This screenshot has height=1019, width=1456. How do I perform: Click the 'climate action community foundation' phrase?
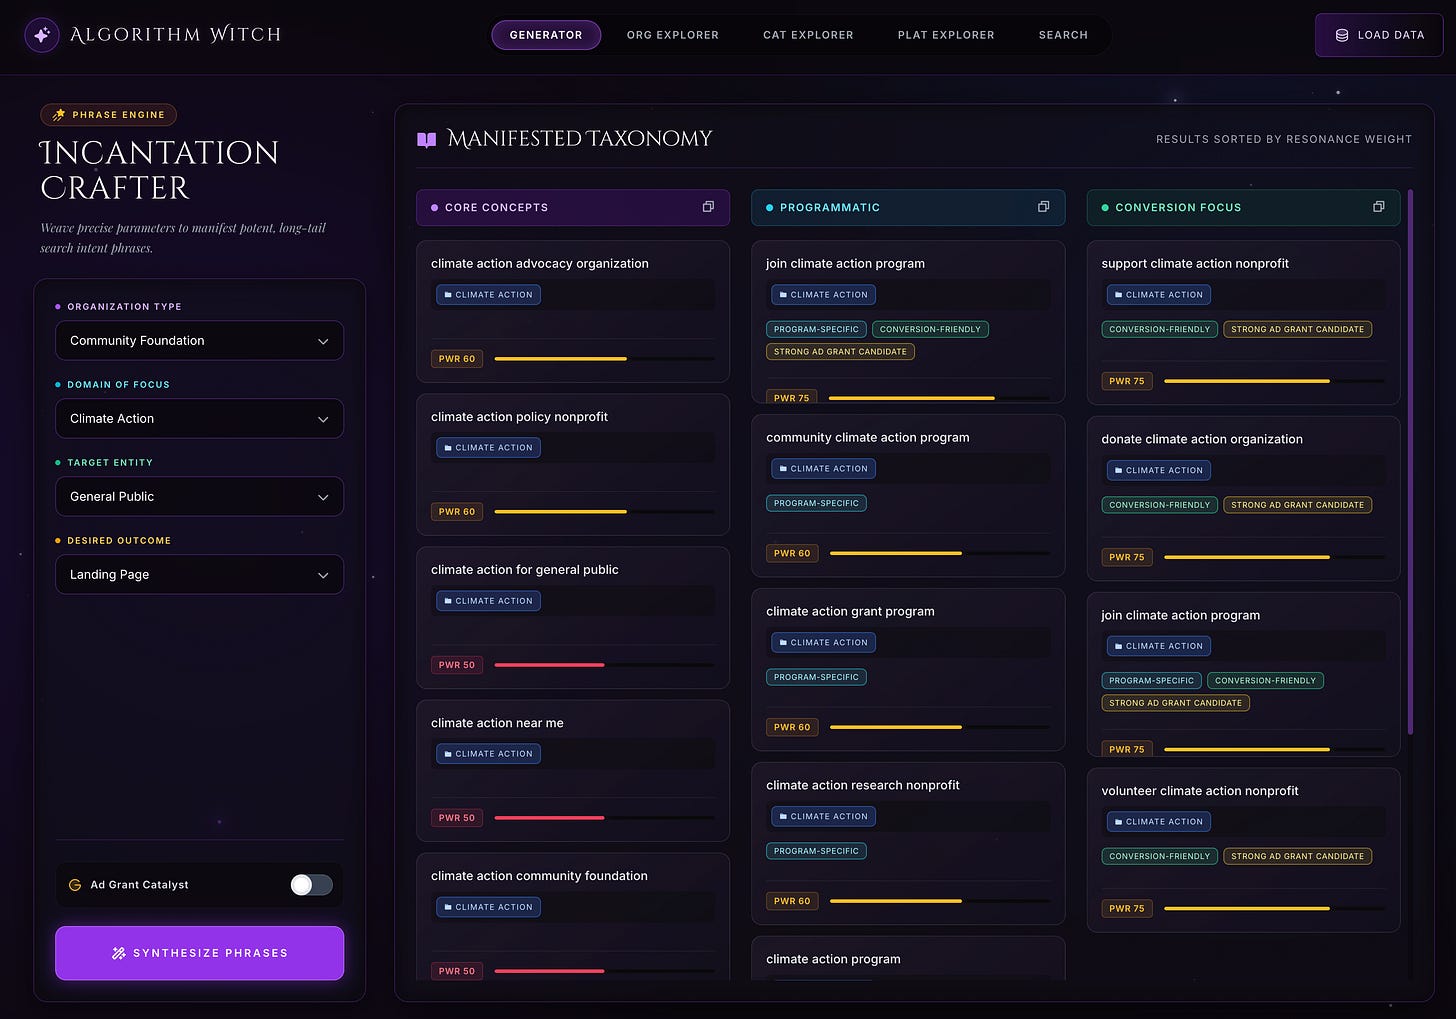pyautogui.click(x=539, y=876)
